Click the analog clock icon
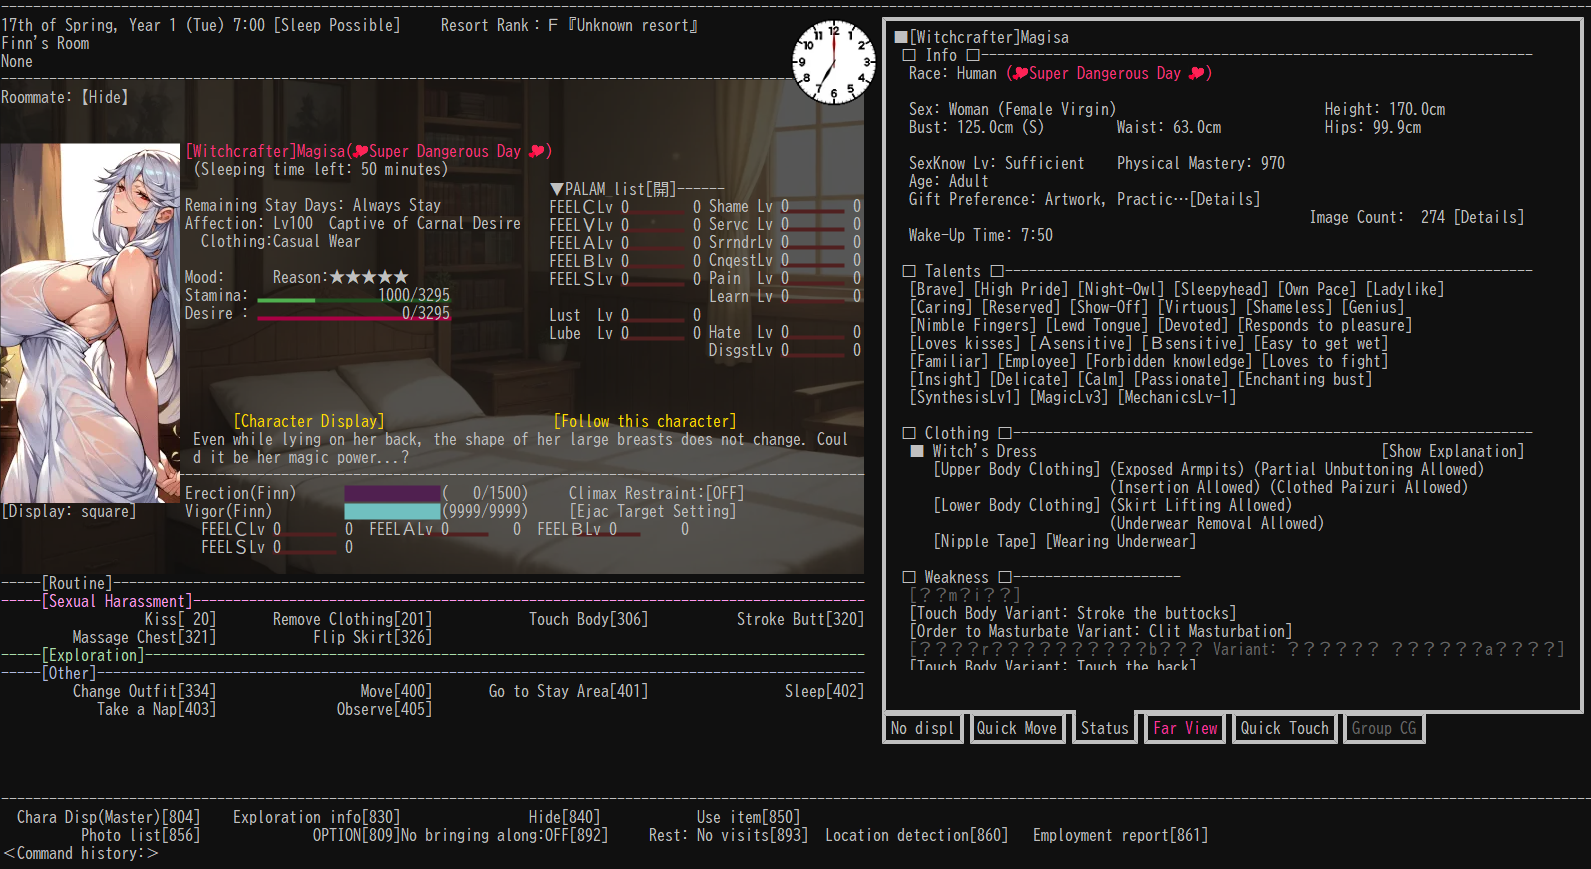The width and height of the screenshot is (1591, 869). point(833,62)
